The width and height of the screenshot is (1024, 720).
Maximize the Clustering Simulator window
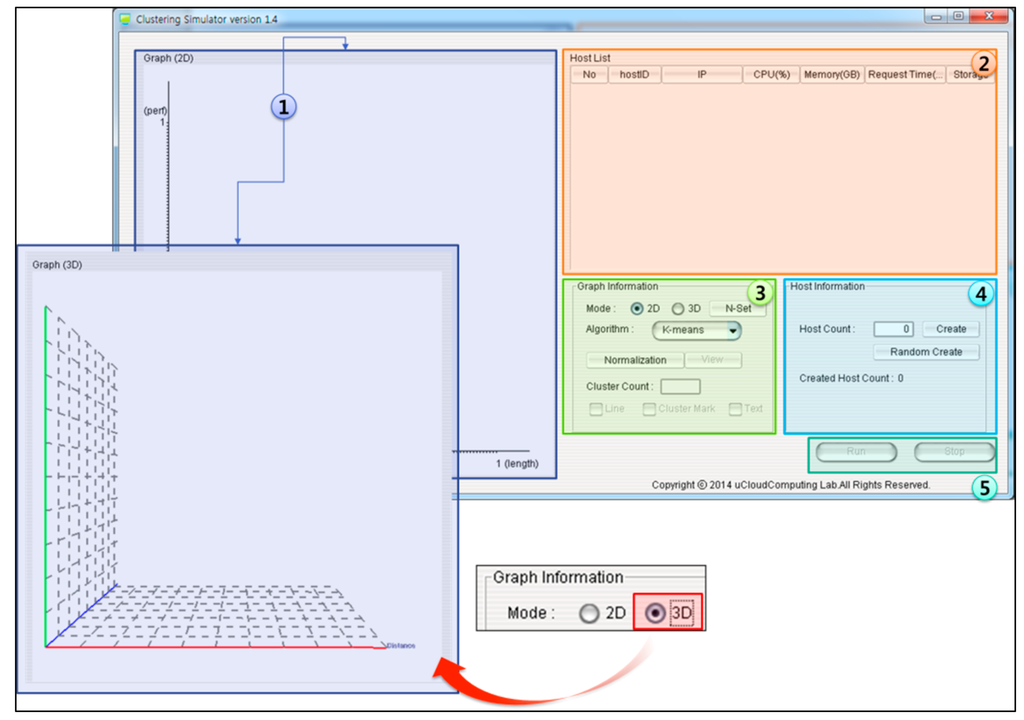tap(958, 17)
